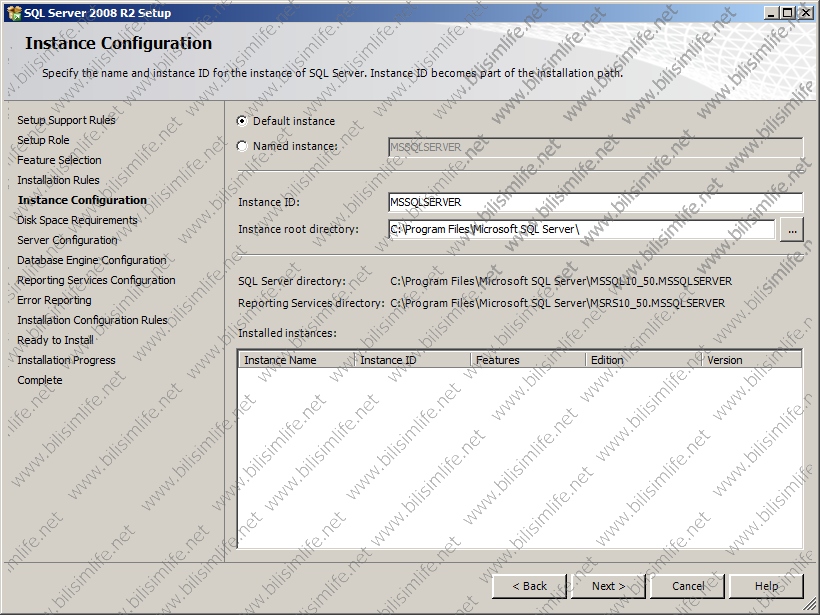Click the Edition column header
820x615 pixels.
click(644, 360)
